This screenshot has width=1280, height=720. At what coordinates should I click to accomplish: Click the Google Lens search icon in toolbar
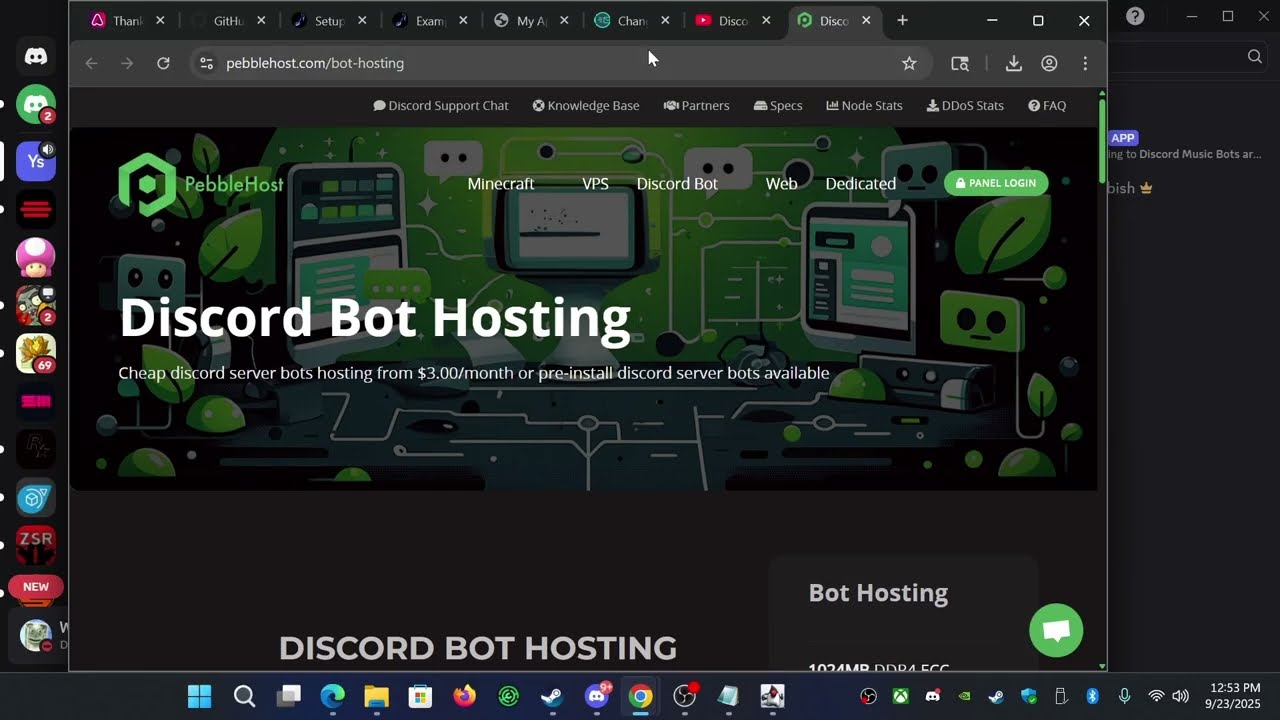(x=960, y=63)
